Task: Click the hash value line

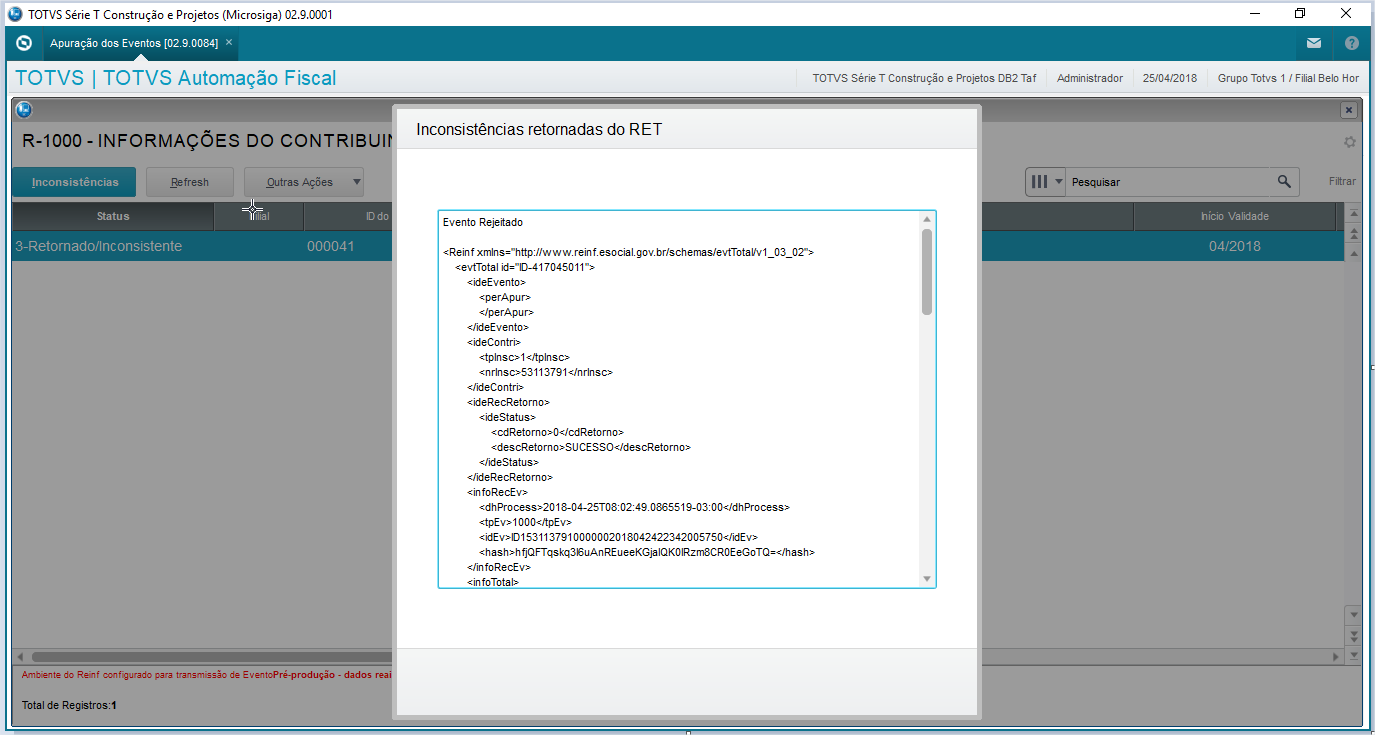Action: point(647,552)
